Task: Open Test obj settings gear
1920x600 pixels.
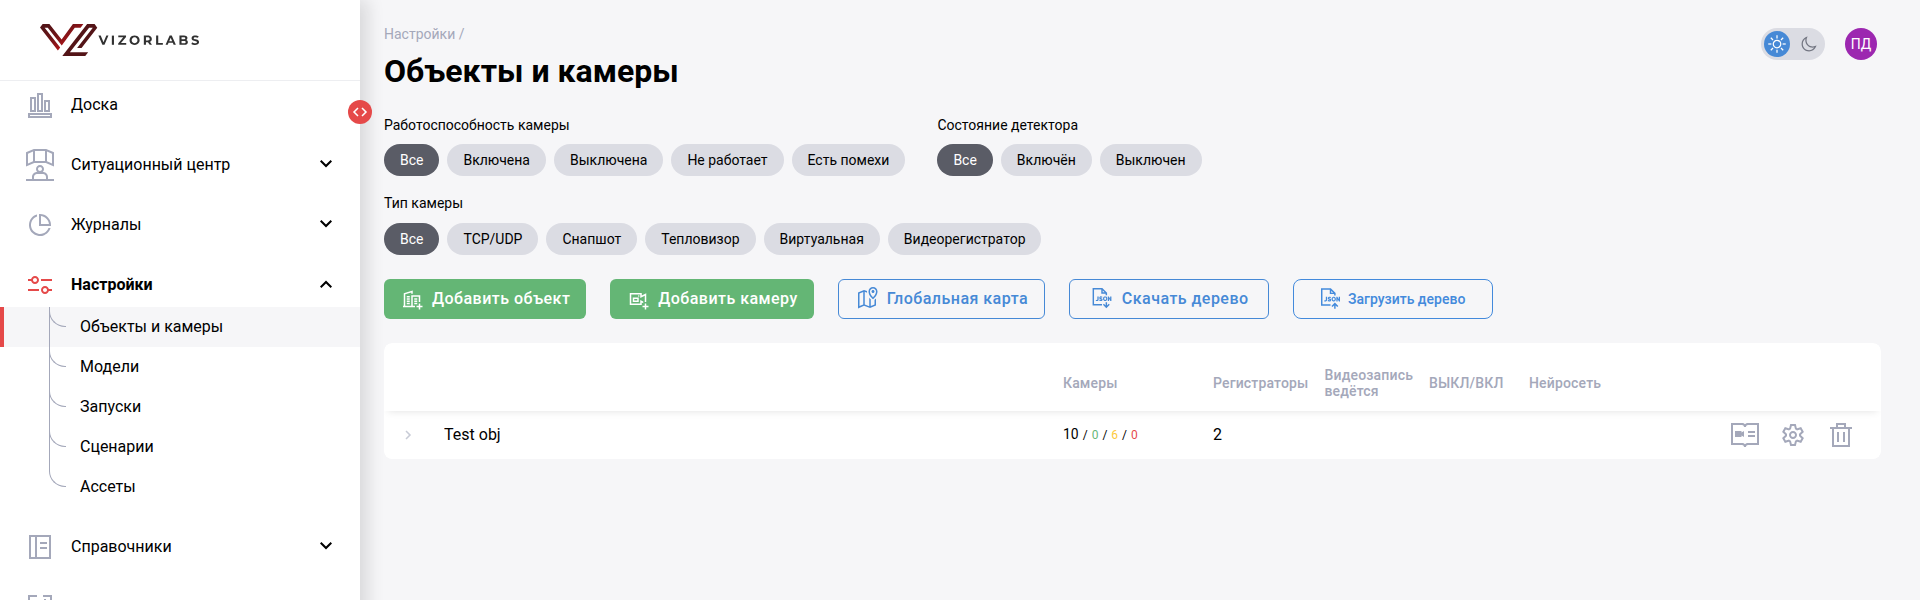Action: pos(1793,435)
